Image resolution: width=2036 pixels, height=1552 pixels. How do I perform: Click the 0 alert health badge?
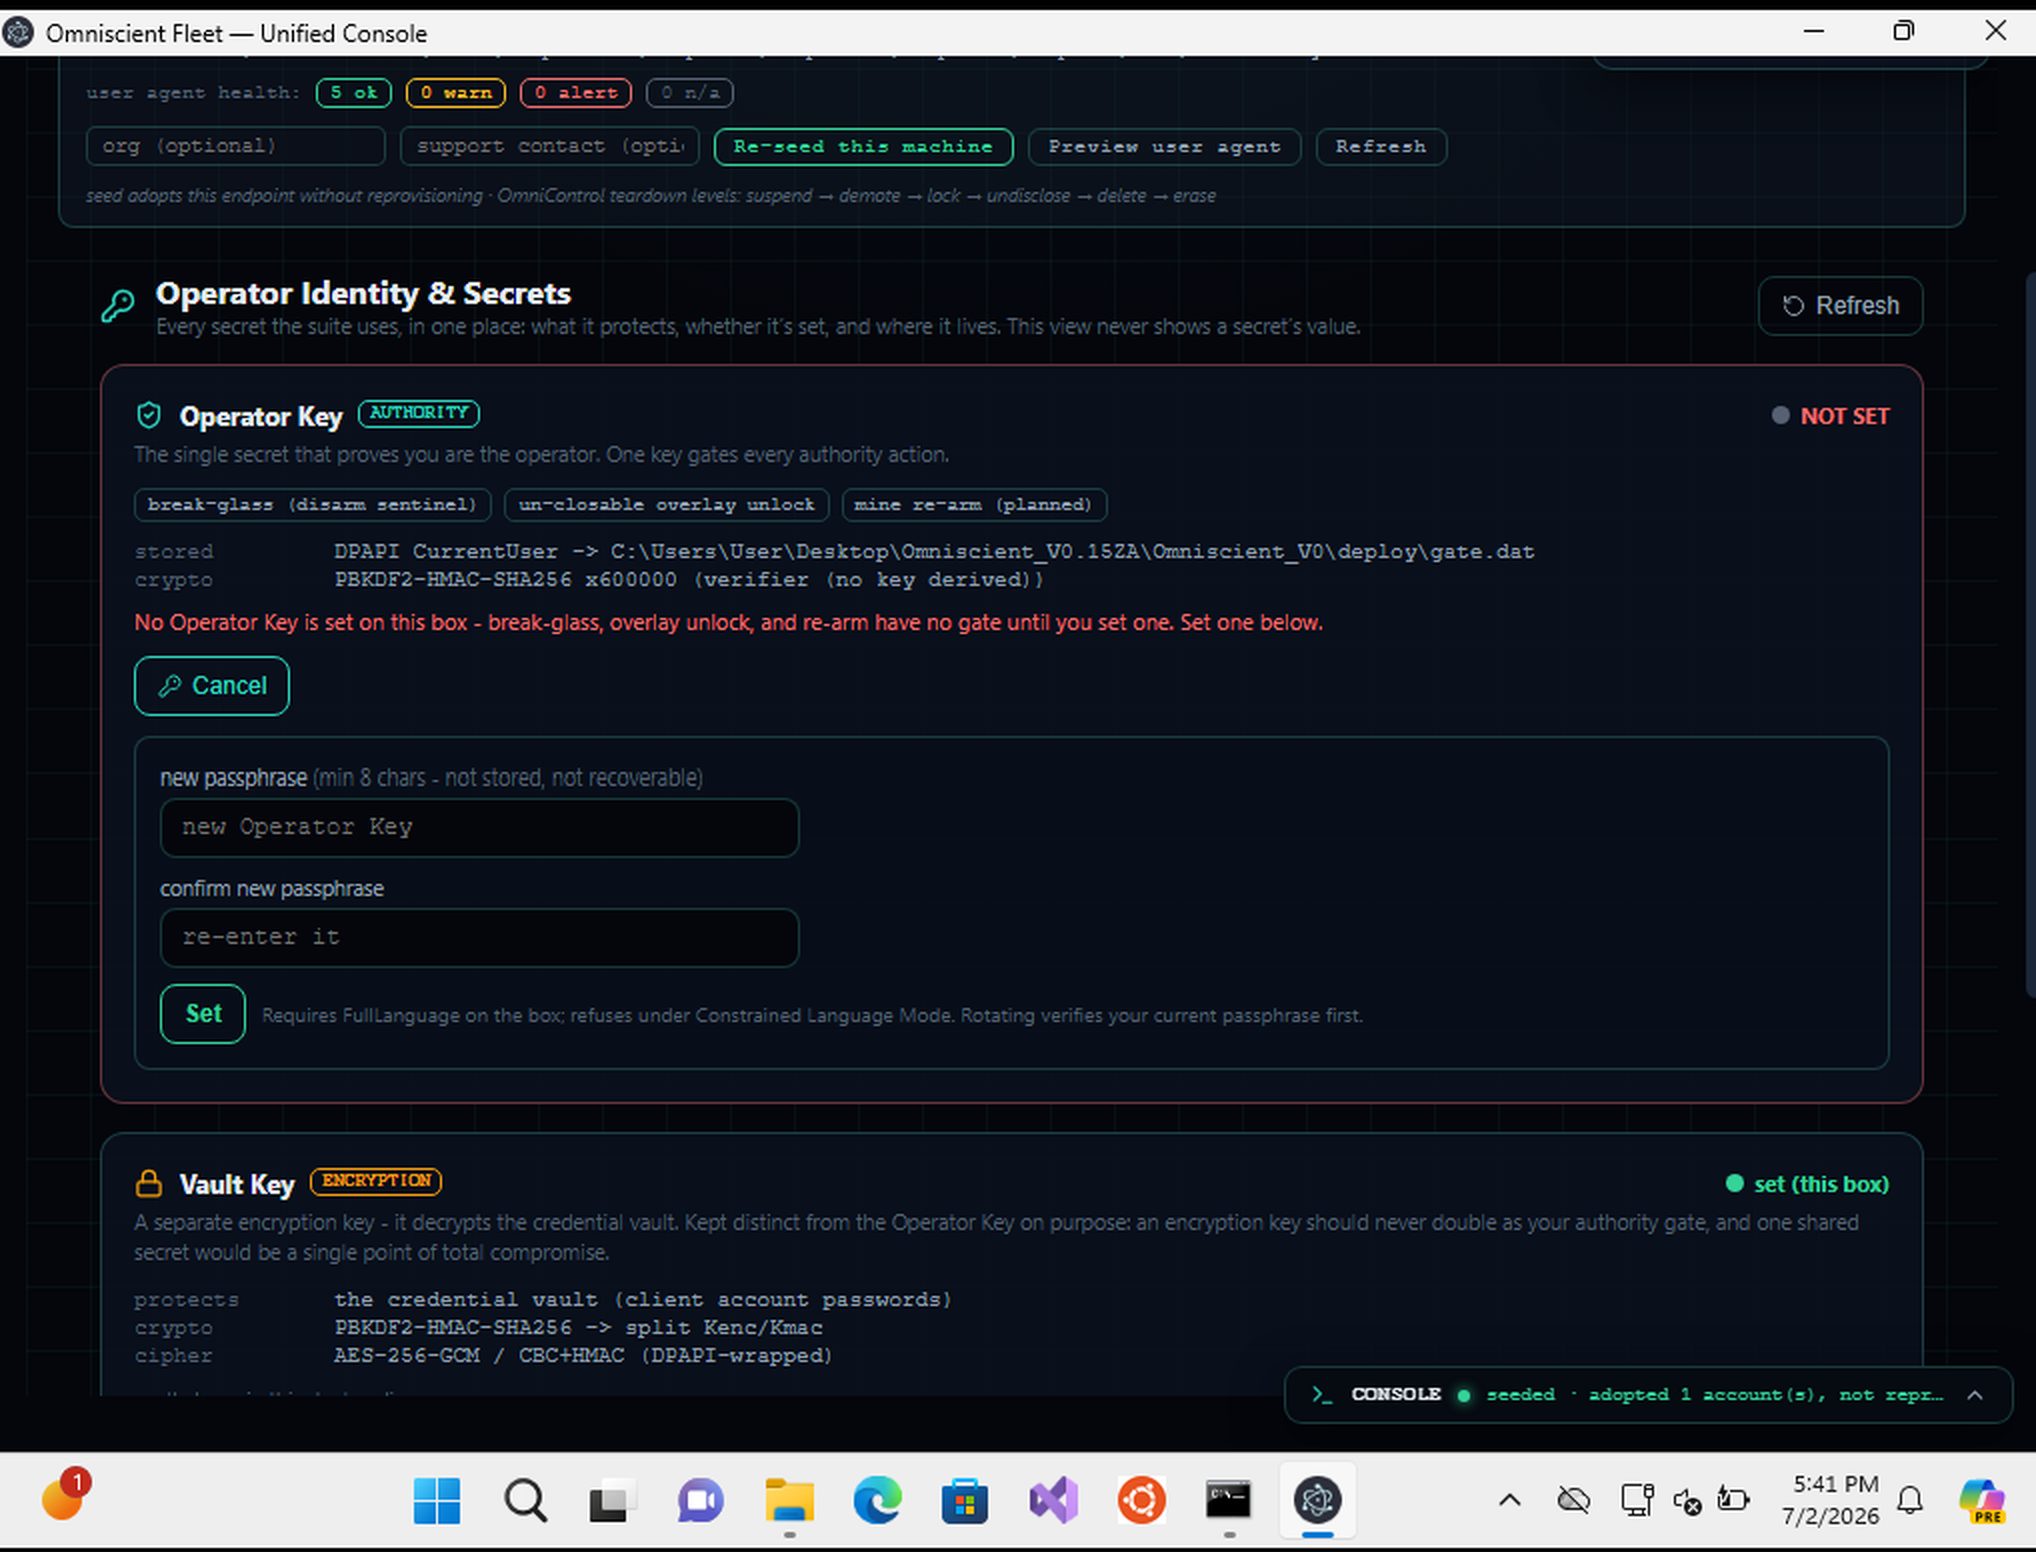[575, 93]
